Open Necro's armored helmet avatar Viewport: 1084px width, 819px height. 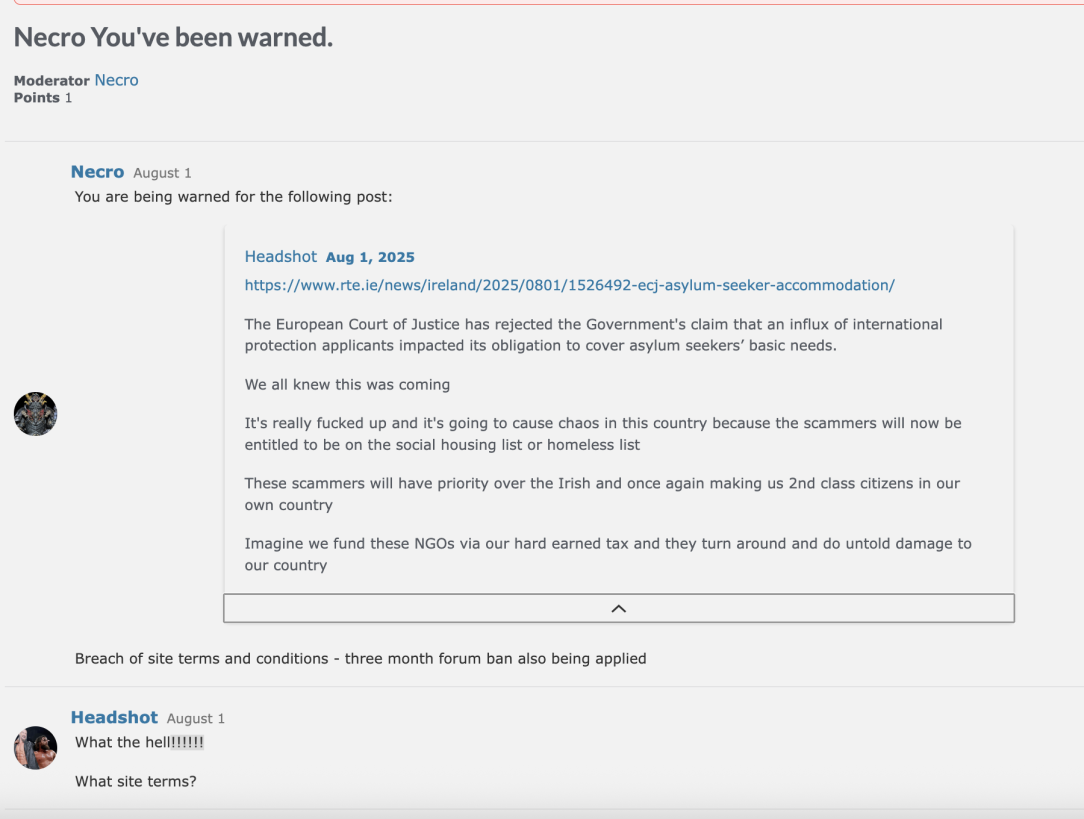35,414
